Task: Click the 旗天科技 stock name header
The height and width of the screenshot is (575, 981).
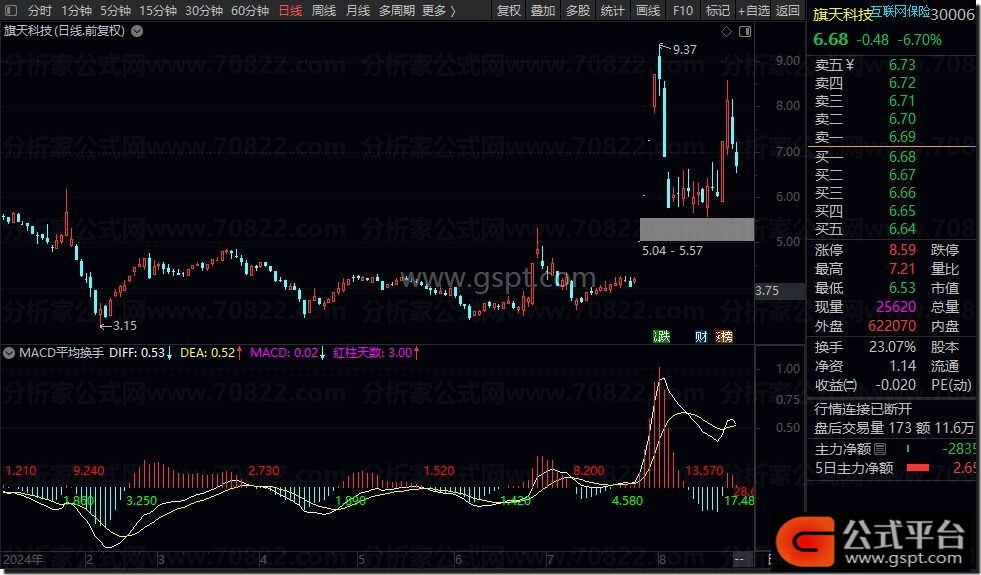Action: pos(842,15)
